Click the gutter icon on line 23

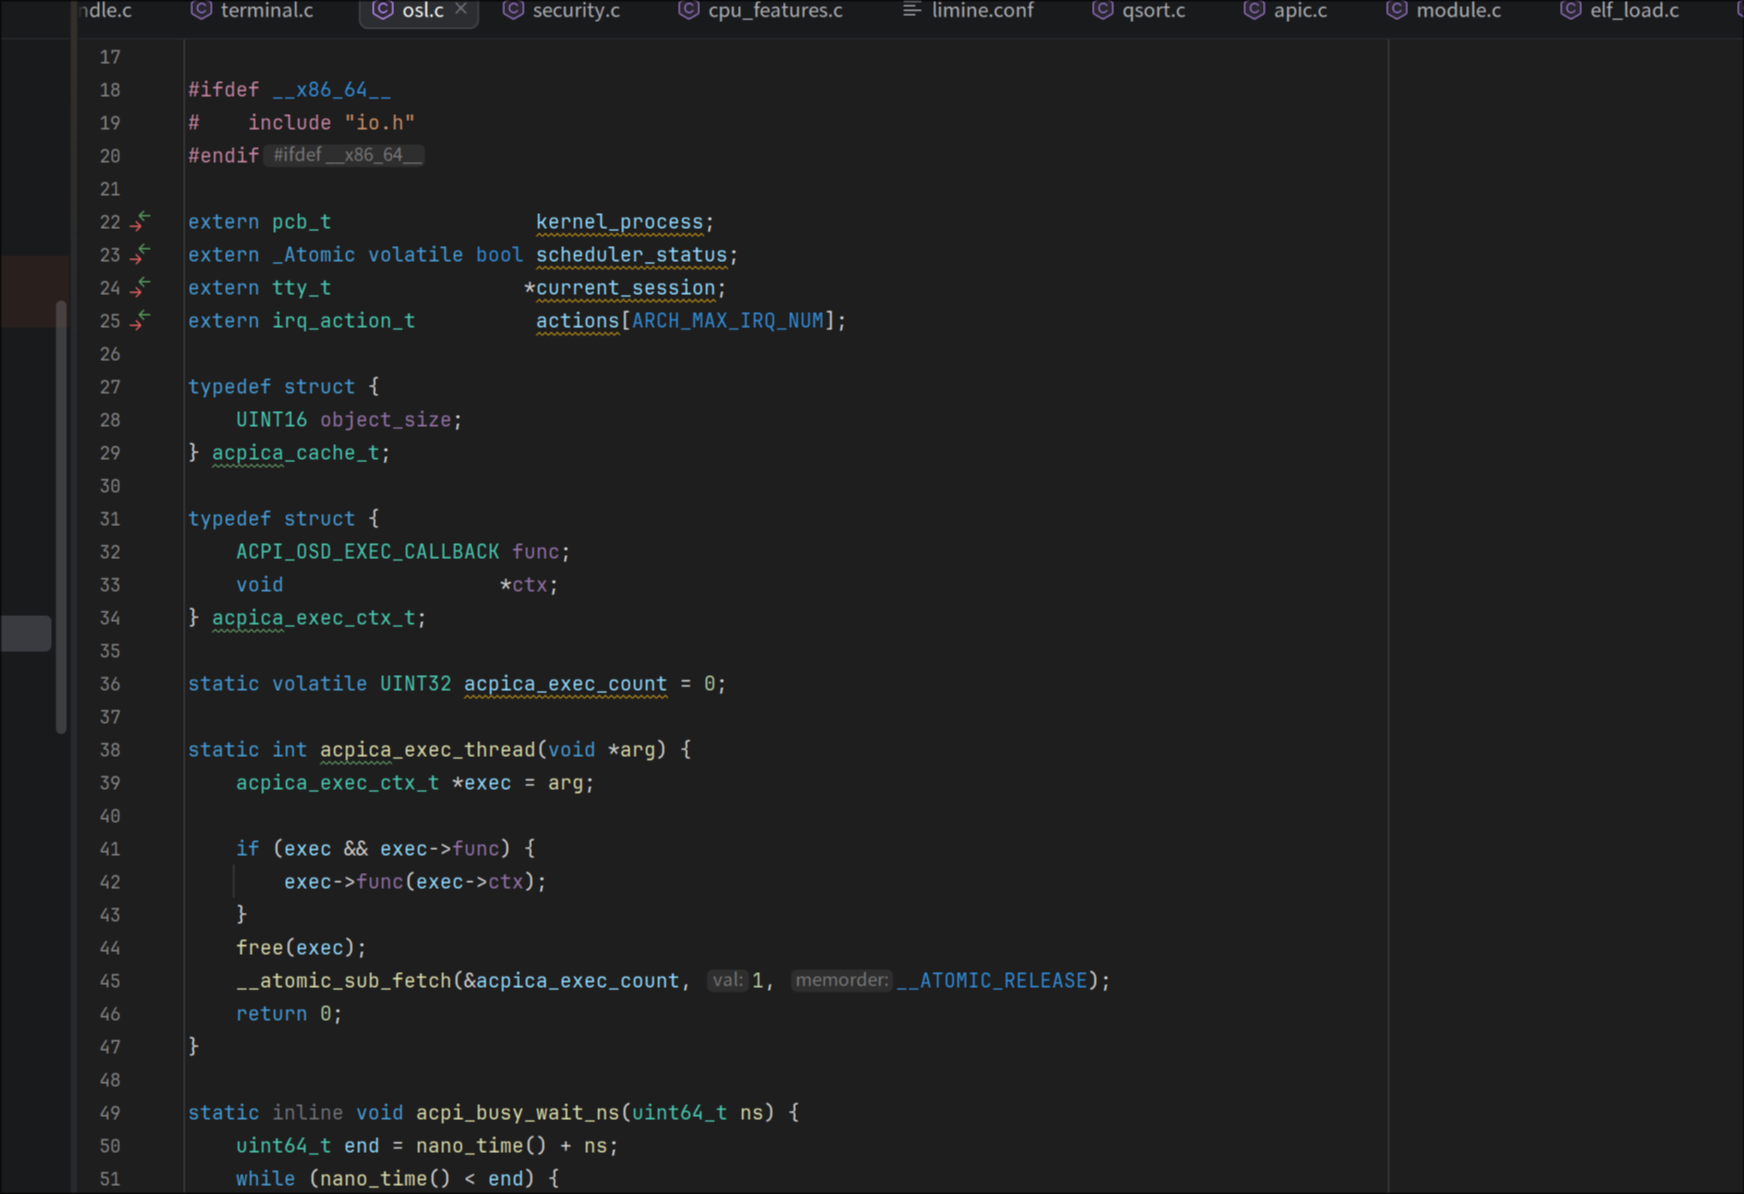point(141,254)
